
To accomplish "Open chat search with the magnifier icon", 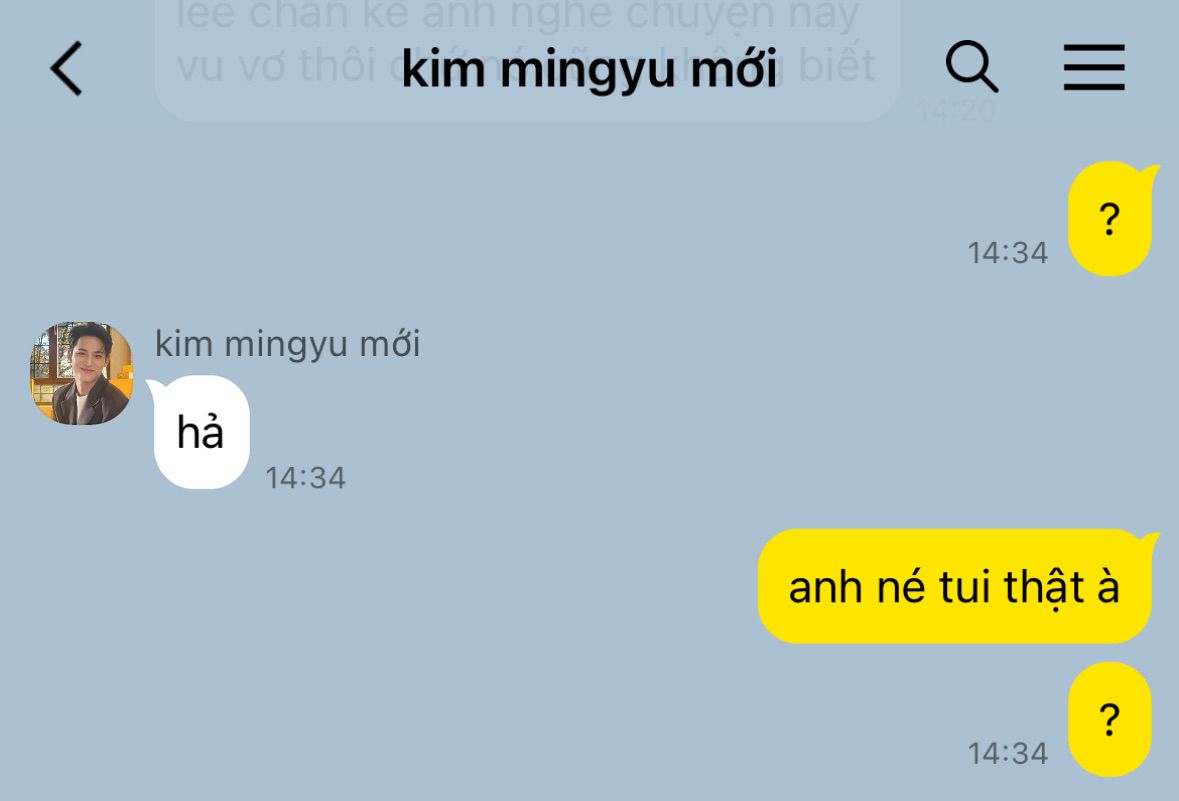I will [971, 67].
